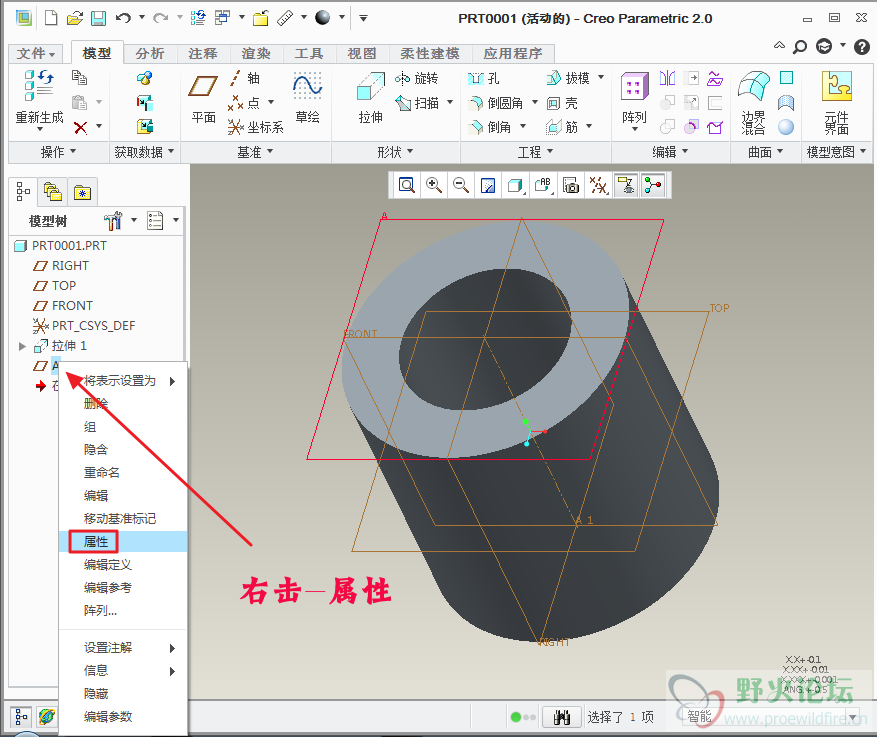This screenshot has height=737, width=877.
Task: Switch to the Folder Browser navigator tab
Action: (53, 192)
